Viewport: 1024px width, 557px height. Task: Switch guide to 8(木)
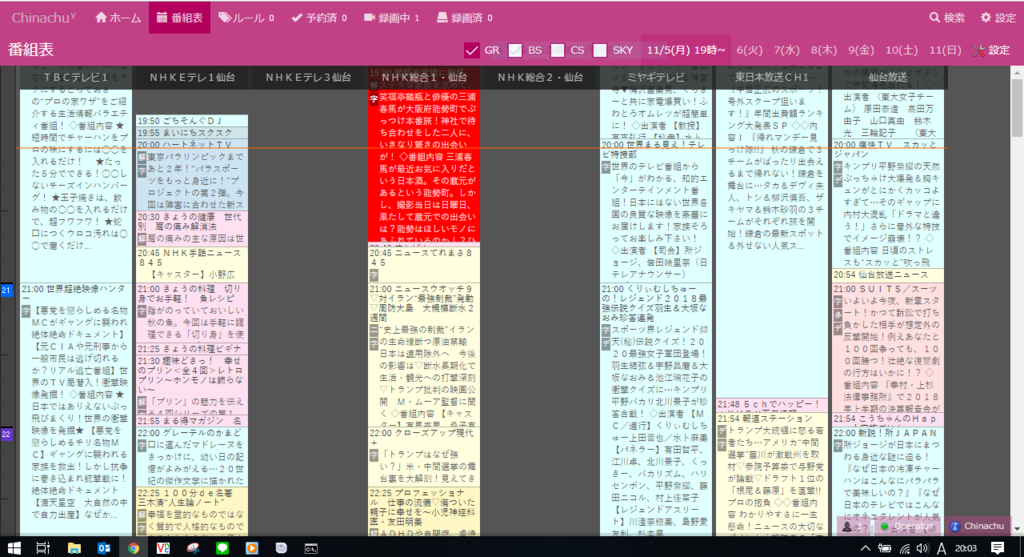[824, 50]
